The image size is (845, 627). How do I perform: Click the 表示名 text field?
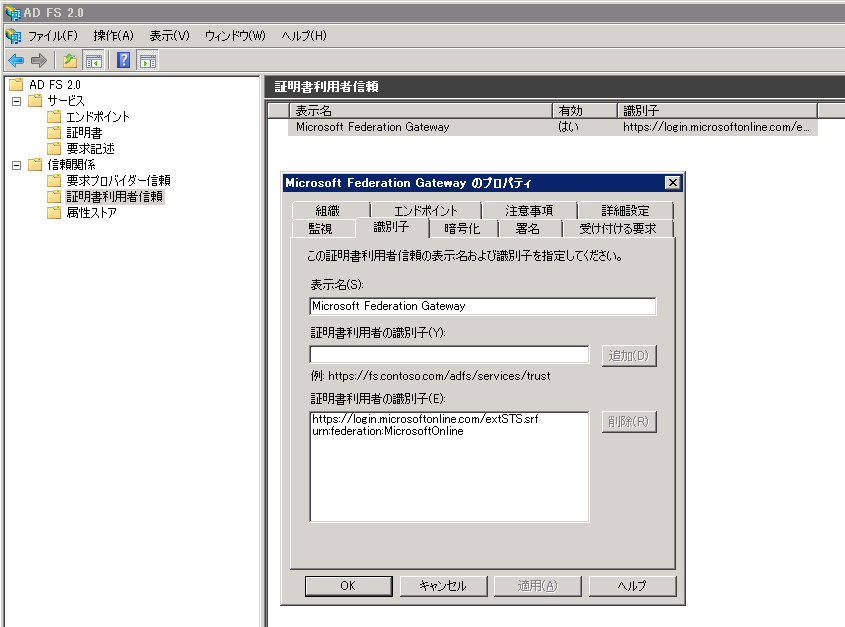tap(483, 306)
